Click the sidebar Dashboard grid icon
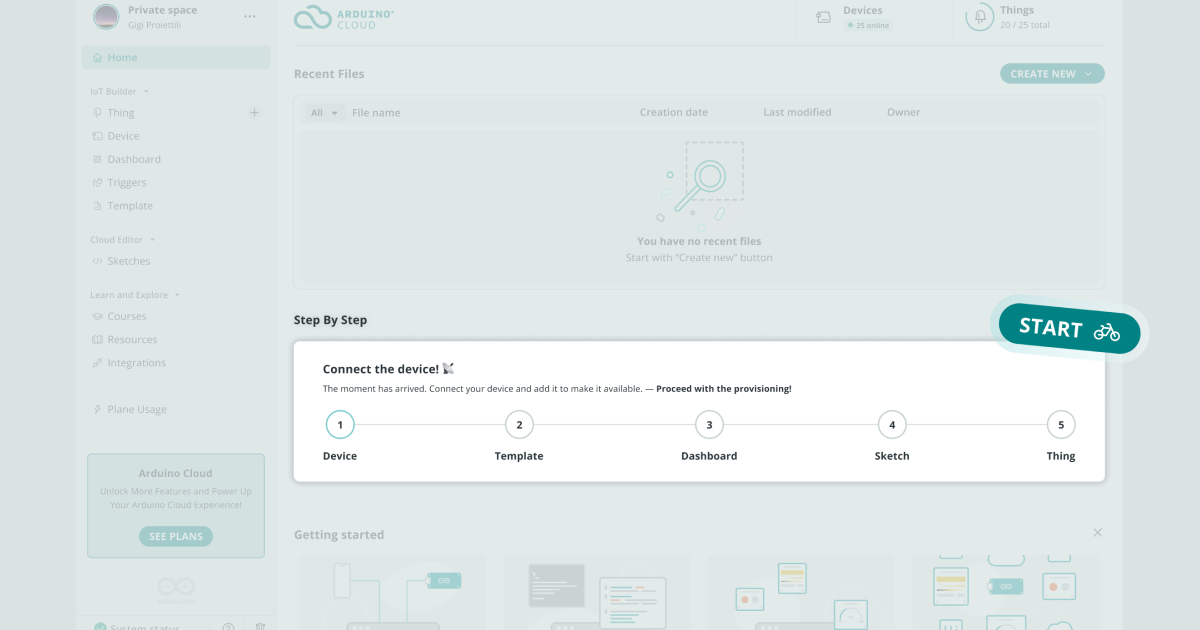Viewport: 1200px width, 630px height. tap(97, 159)
